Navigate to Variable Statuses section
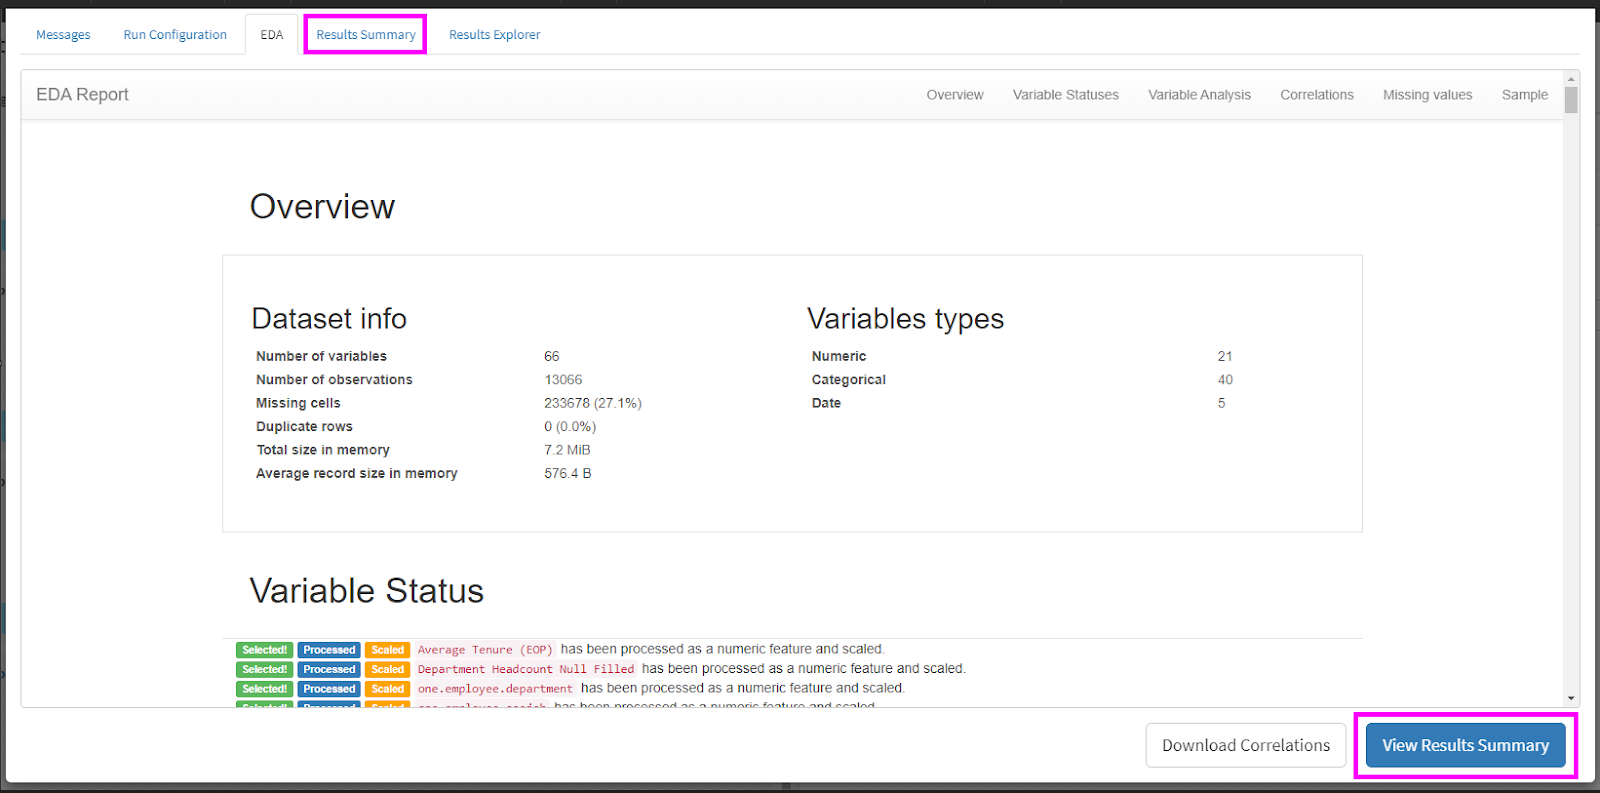Screen dimensions: 1600x793 click(1065, 95)
